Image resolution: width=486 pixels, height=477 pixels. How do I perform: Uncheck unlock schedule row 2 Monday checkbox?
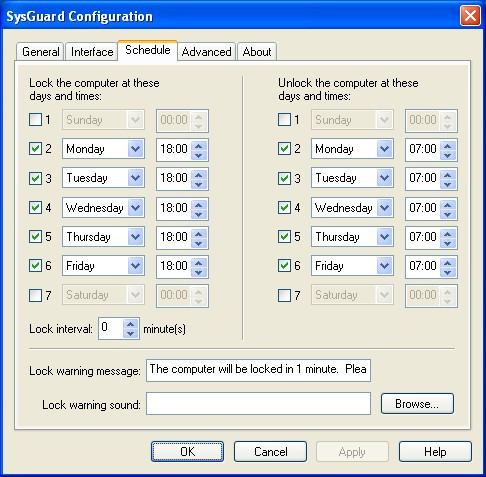[x=284, y=149]
